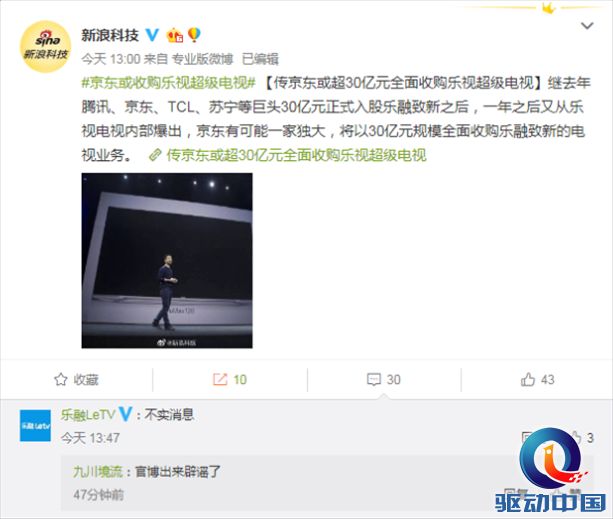Like the 乐融LeTV comment
613x519 pixels.
(x=576, y=437)
